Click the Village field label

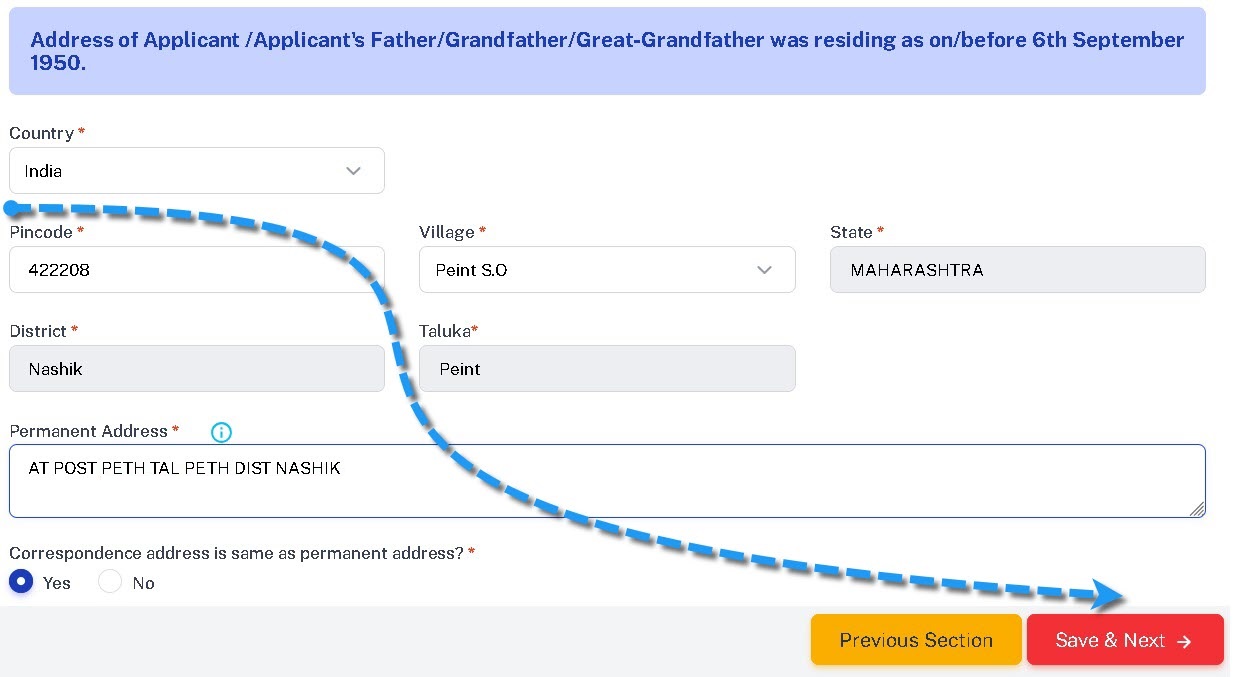click(447, 232)
